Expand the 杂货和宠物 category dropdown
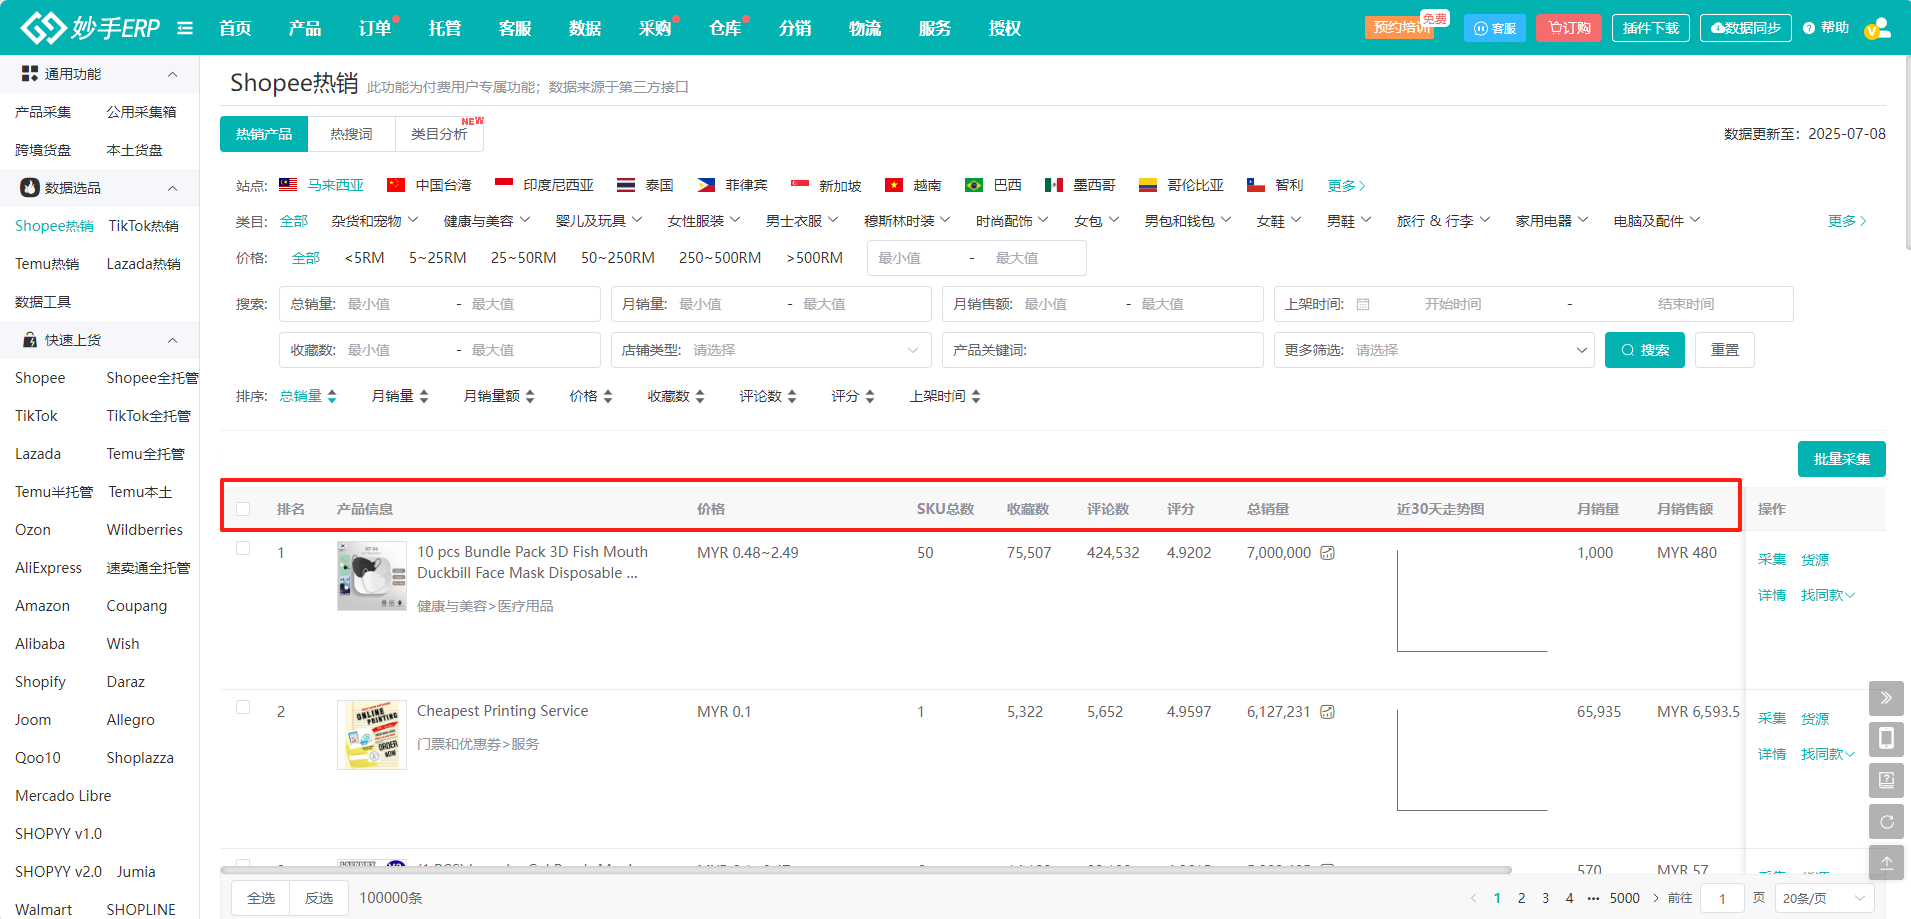The width and height of the screenshot is (1911, 919). coord(375,221)
